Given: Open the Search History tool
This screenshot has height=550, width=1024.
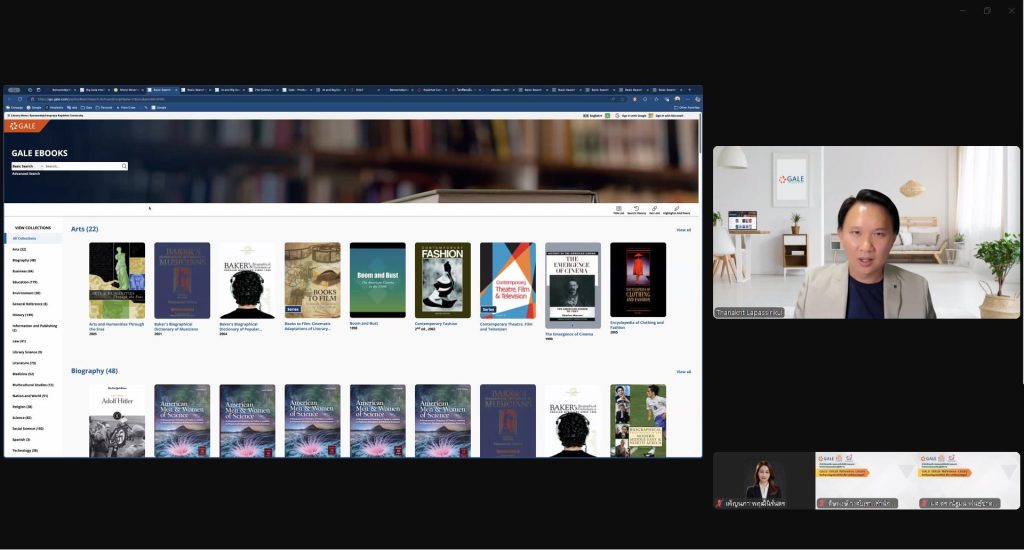Looking at the screenshot, I should point(636,210).
